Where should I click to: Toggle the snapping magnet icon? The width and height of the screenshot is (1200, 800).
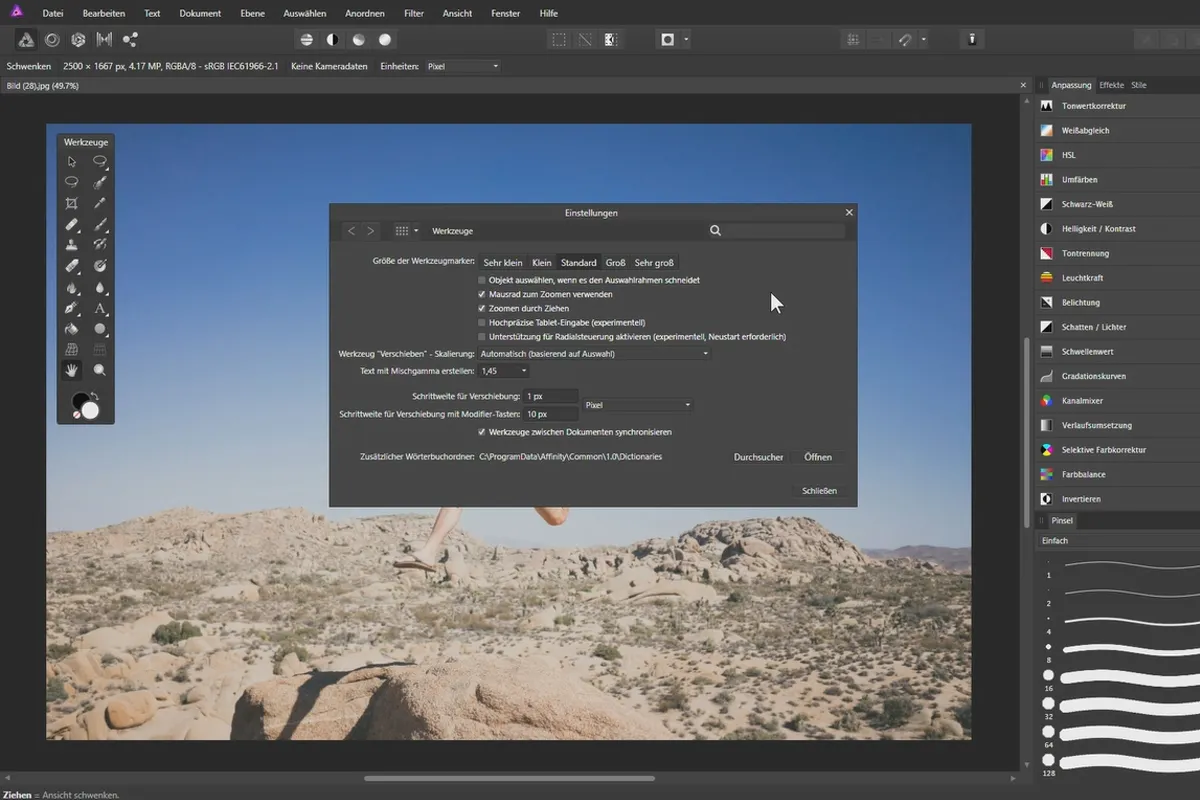point(904,40)
